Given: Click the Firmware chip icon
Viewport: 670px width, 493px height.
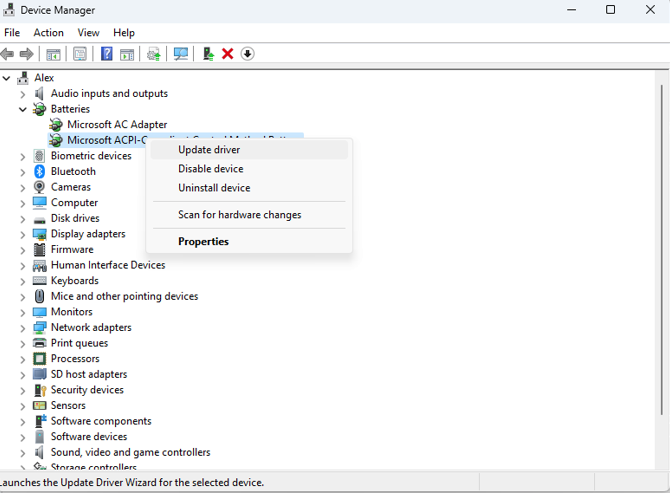Looking at the screenshot, I should point(39,249).
